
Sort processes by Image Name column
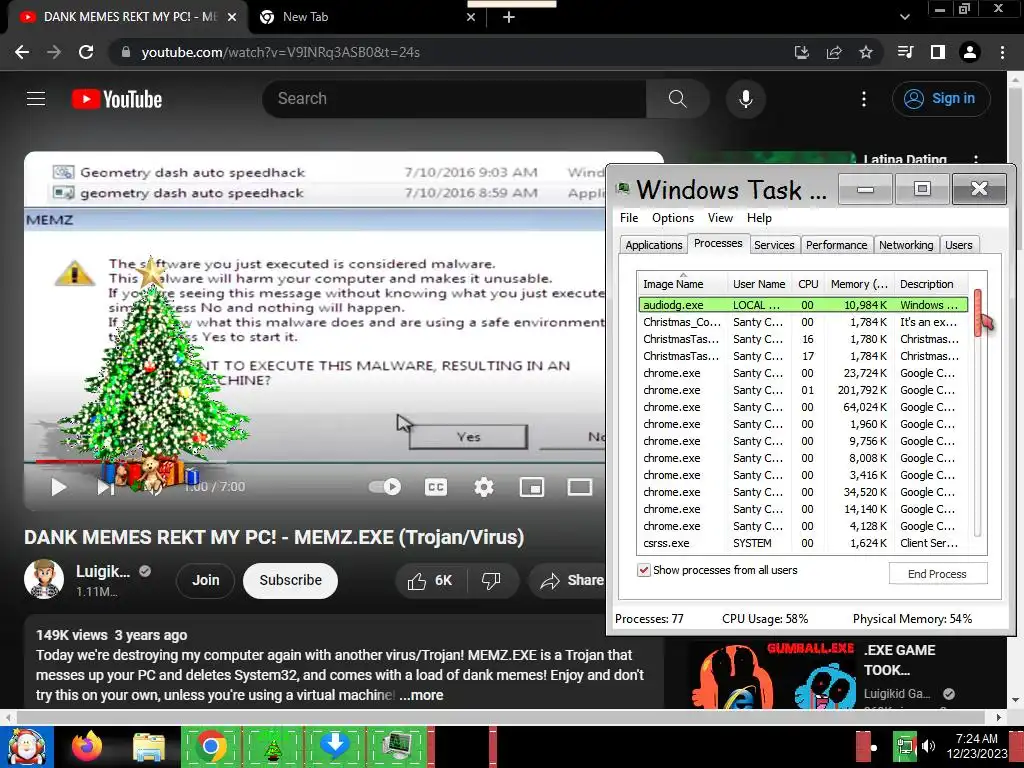coord(682,284)
